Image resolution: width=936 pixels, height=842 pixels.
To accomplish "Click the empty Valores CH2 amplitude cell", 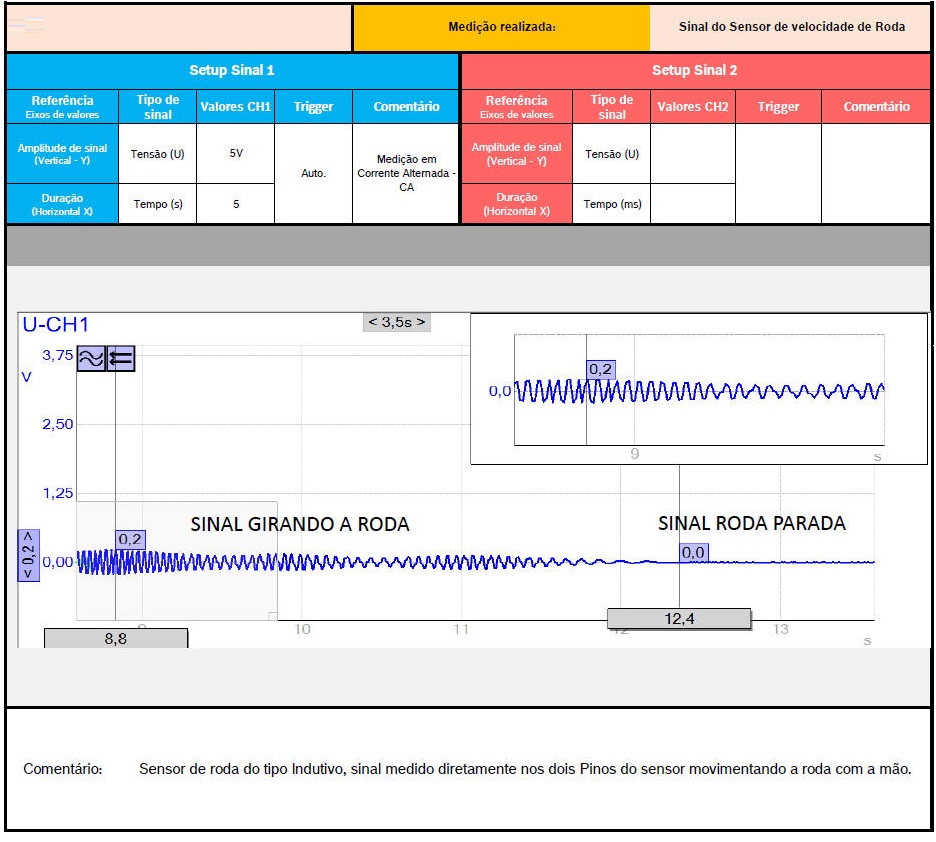I will pos(692,153).
